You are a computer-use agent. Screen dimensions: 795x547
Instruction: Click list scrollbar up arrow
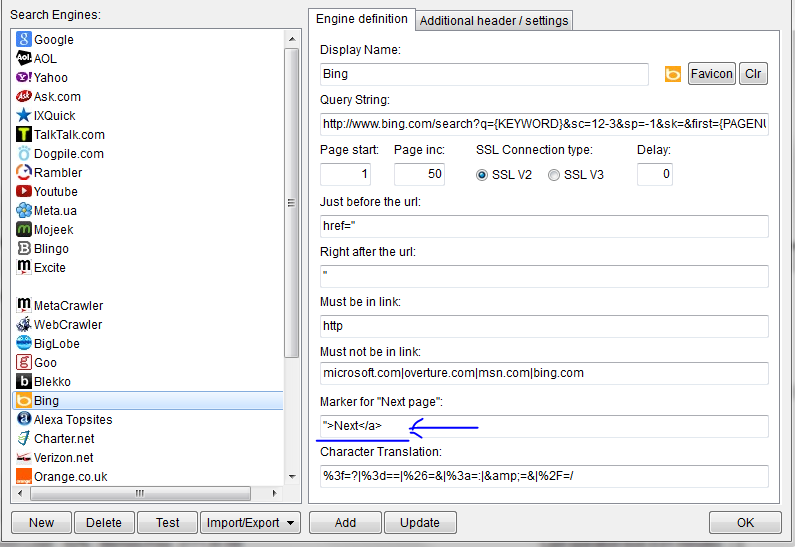point(292,39)
